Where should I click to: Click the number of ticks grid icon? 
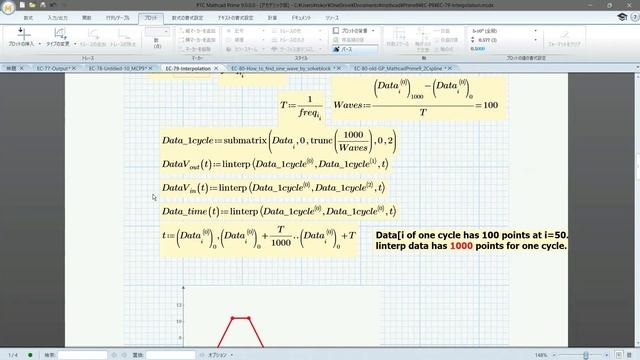[398, 33]
